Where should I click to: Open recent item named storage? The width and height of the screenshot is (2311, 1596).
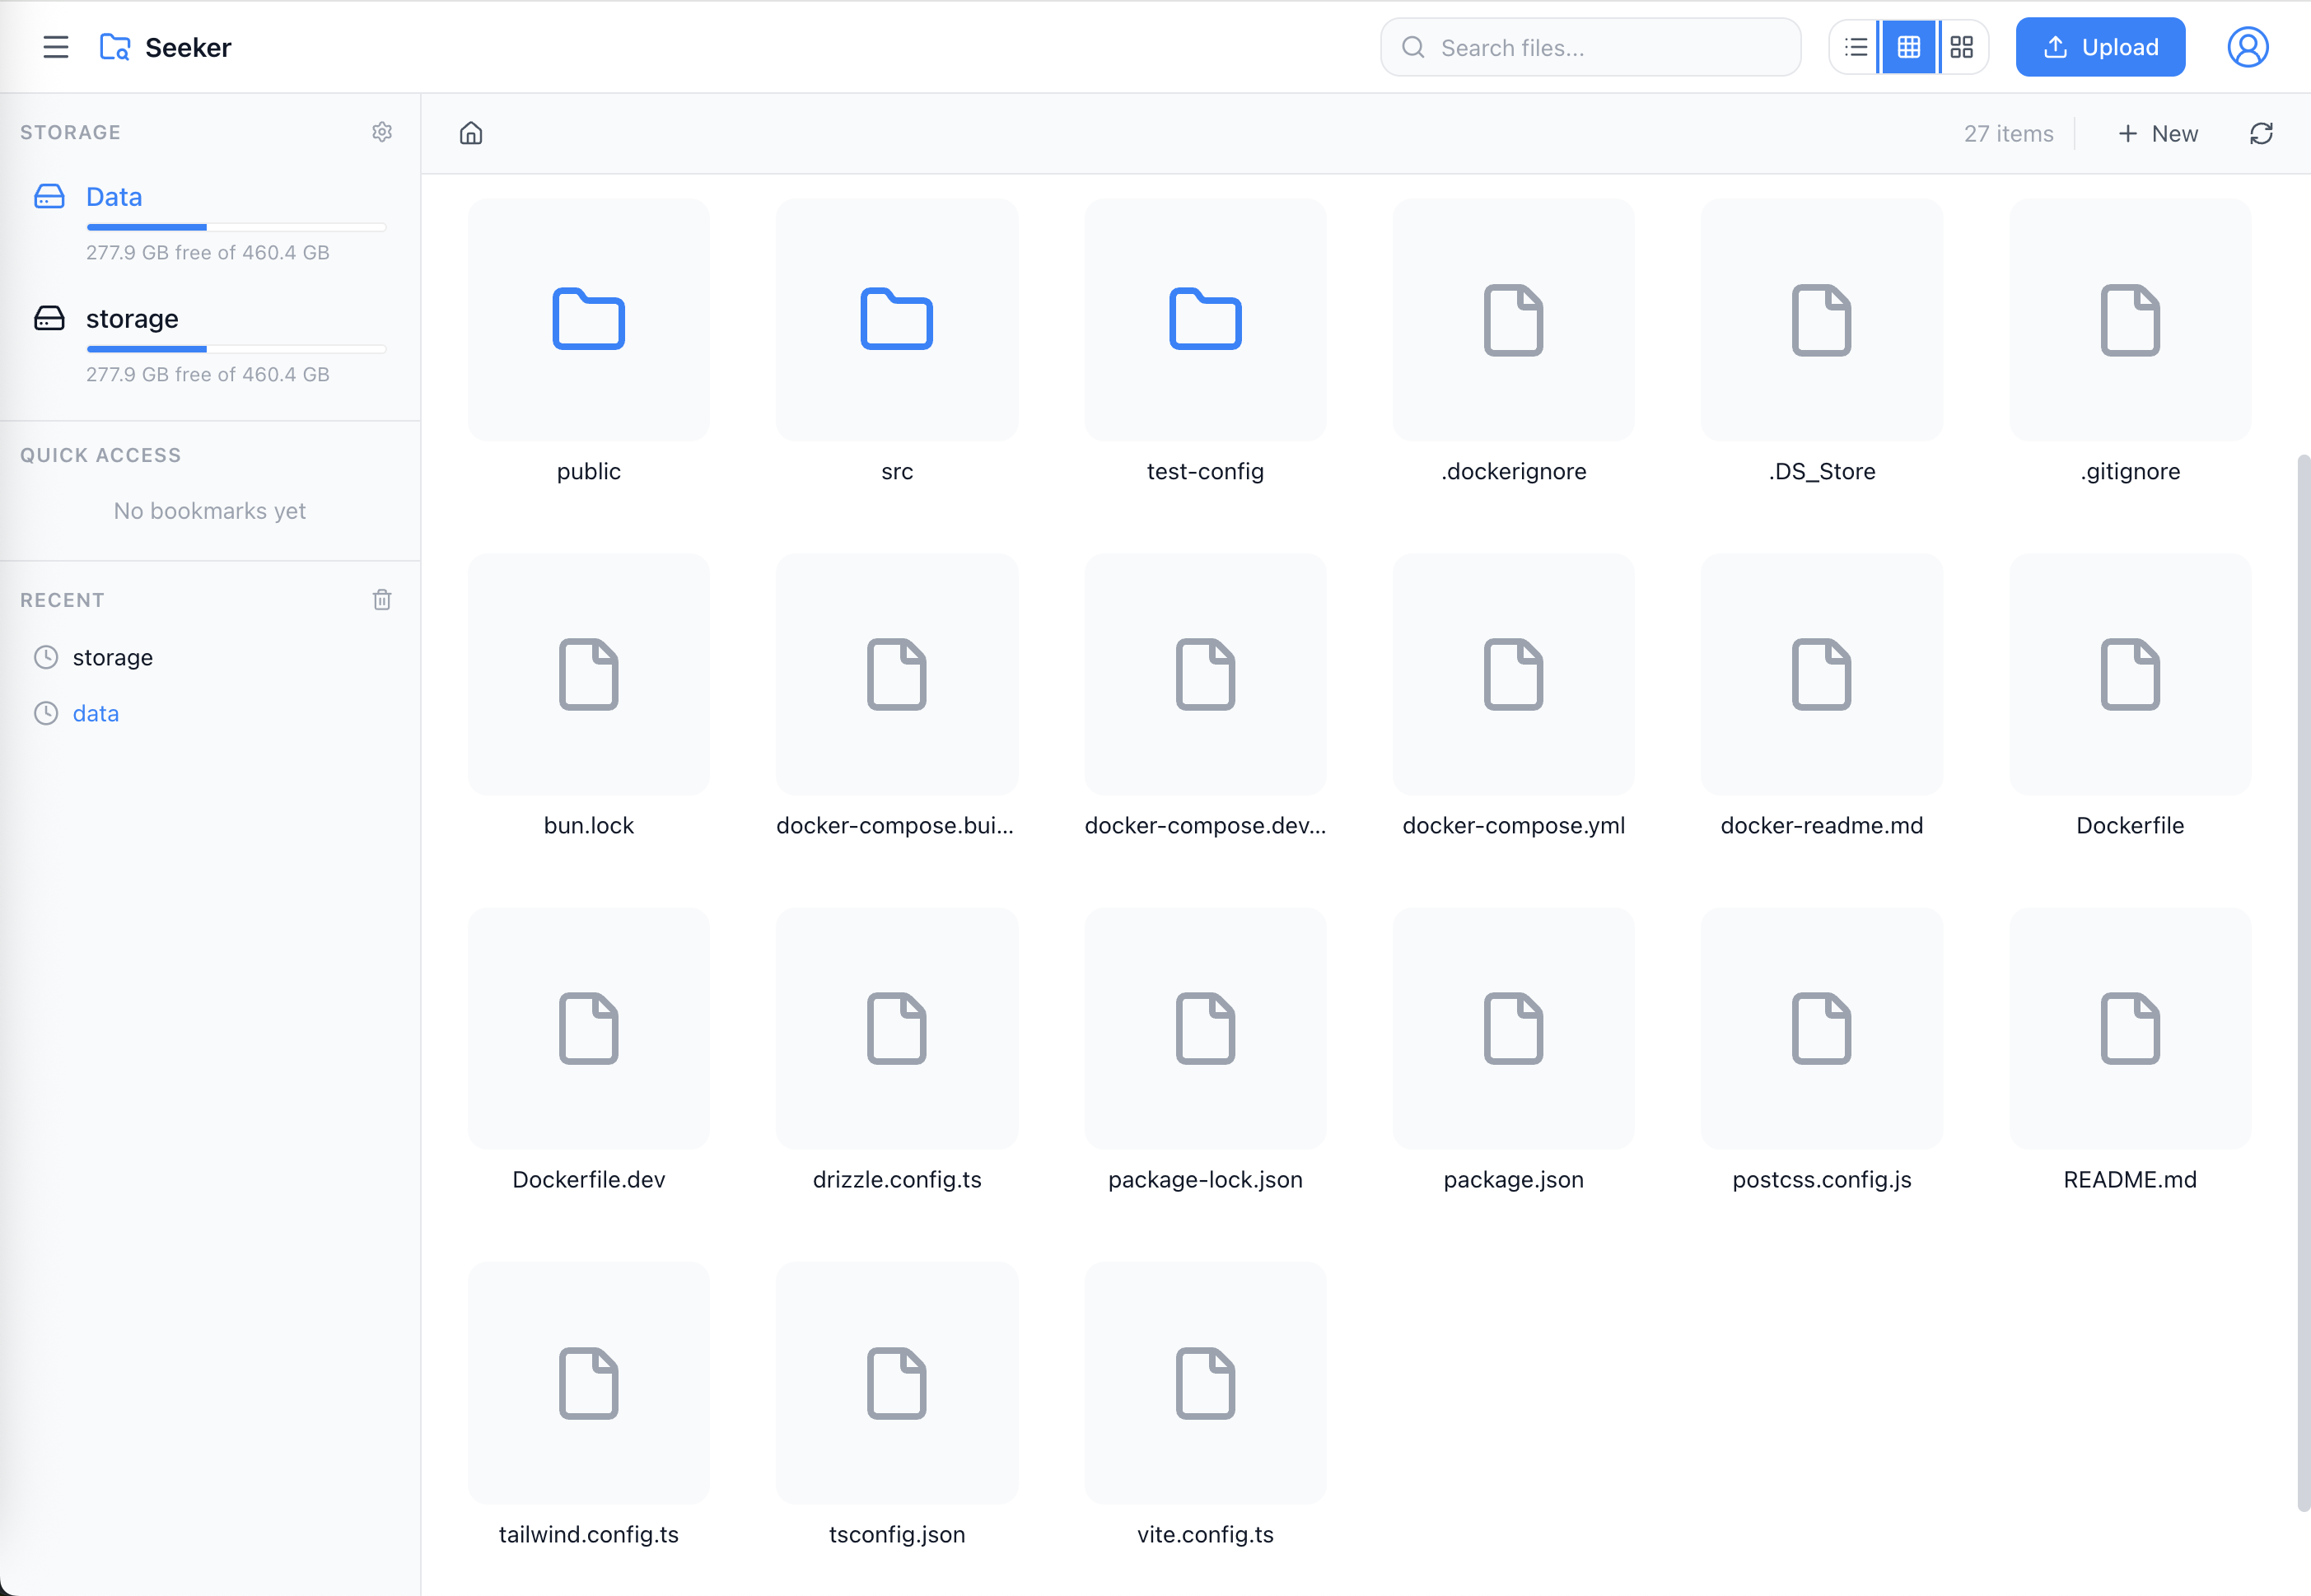point(113,657)
